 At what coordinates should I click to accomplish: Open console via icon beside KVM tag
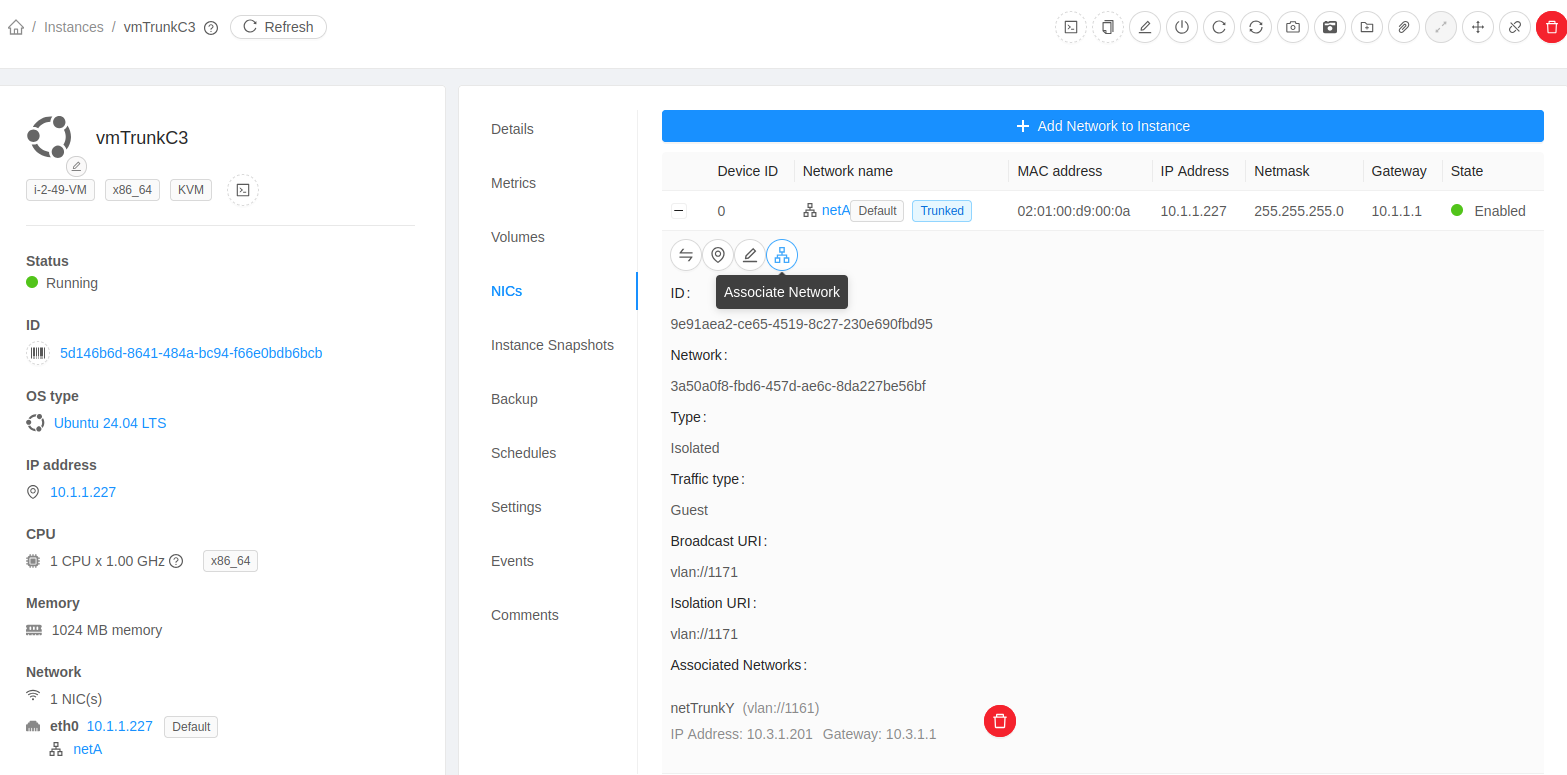243,190
